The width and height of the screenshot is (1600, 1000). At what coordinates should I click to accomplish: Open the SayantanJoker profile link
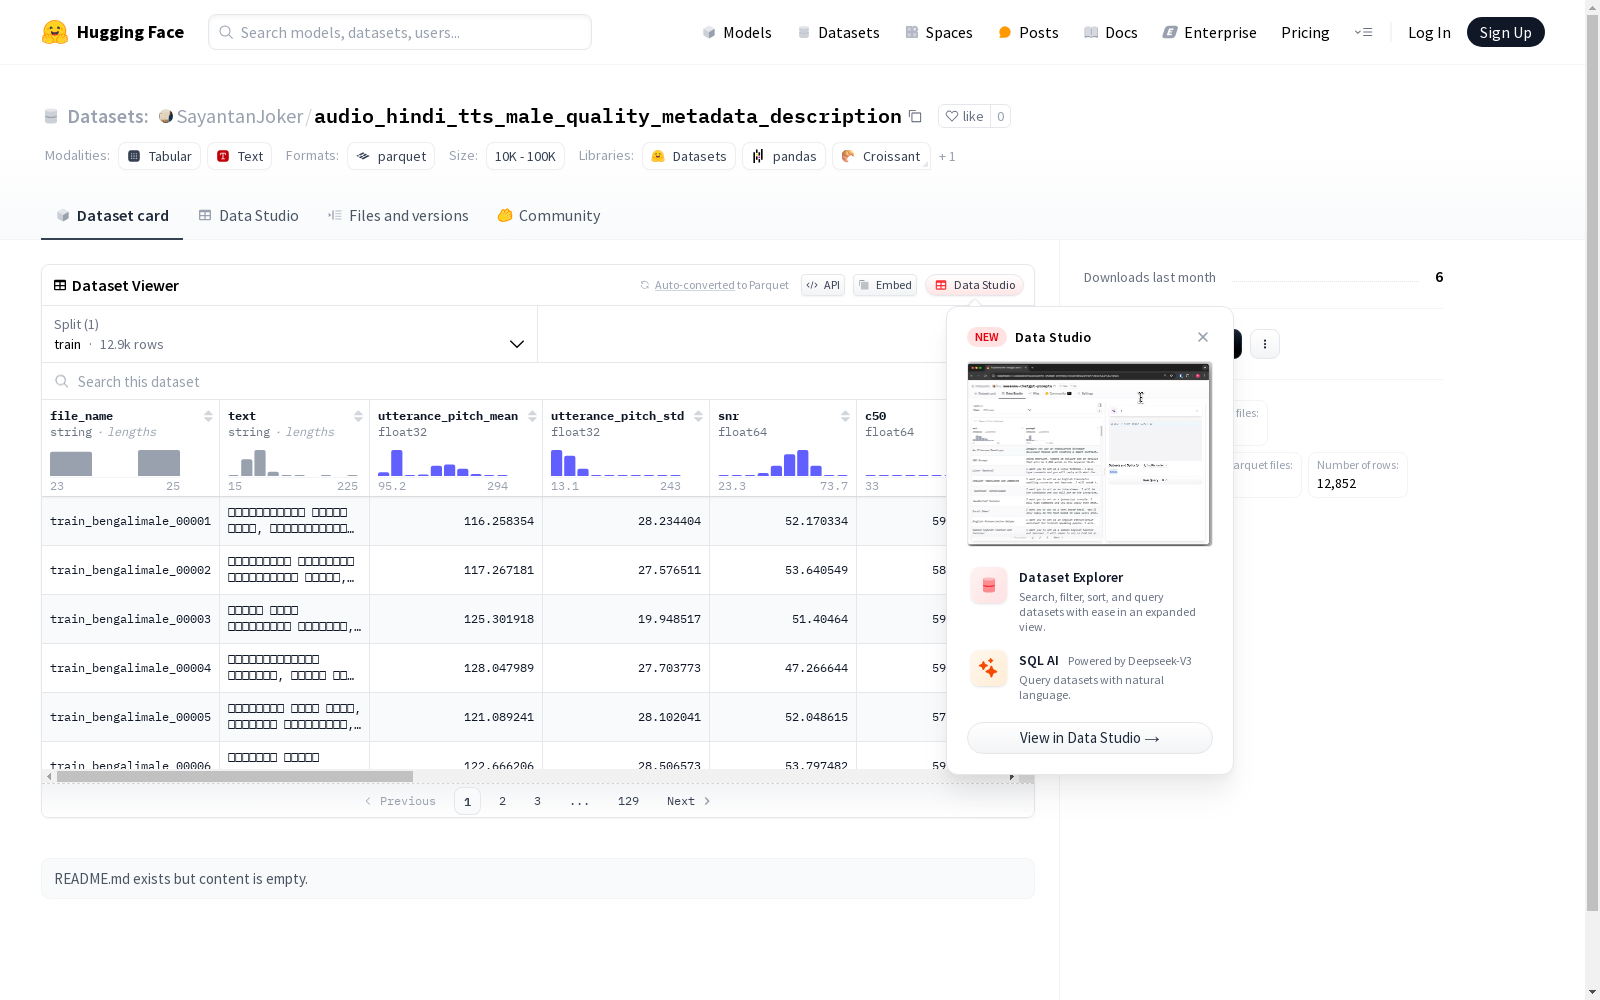pyautogui.click(x=240, y=117)
